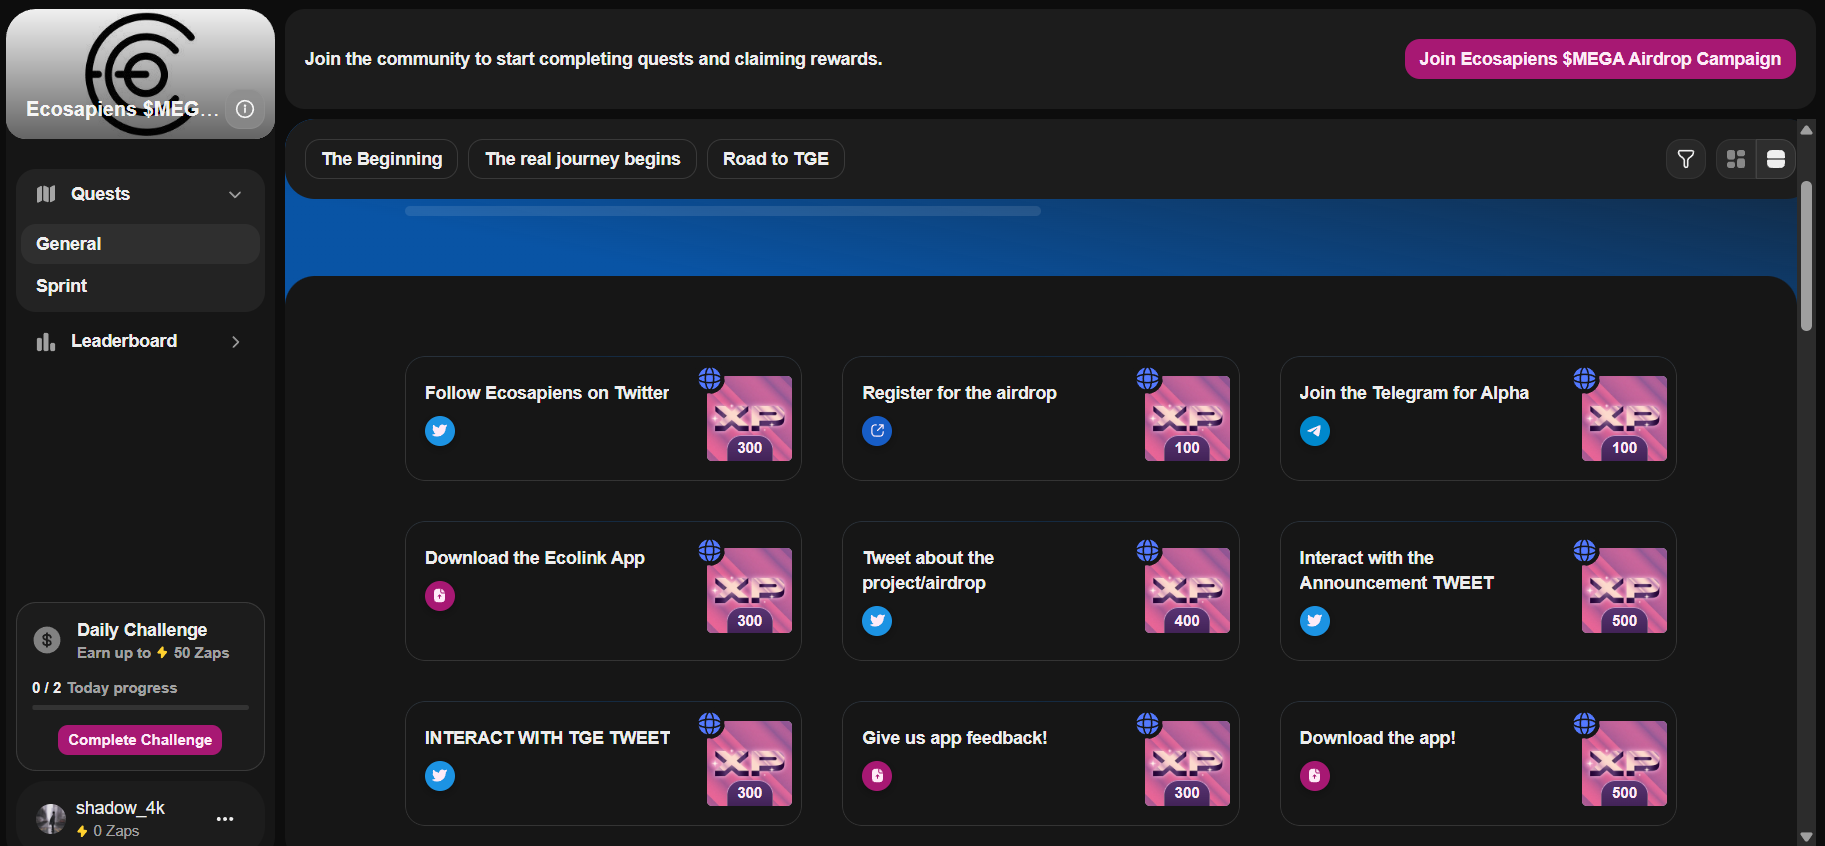This screenshot has height=846, width=1825.
Task: Click globe icon on app feedback card
Action: [x=1148, y=724]
